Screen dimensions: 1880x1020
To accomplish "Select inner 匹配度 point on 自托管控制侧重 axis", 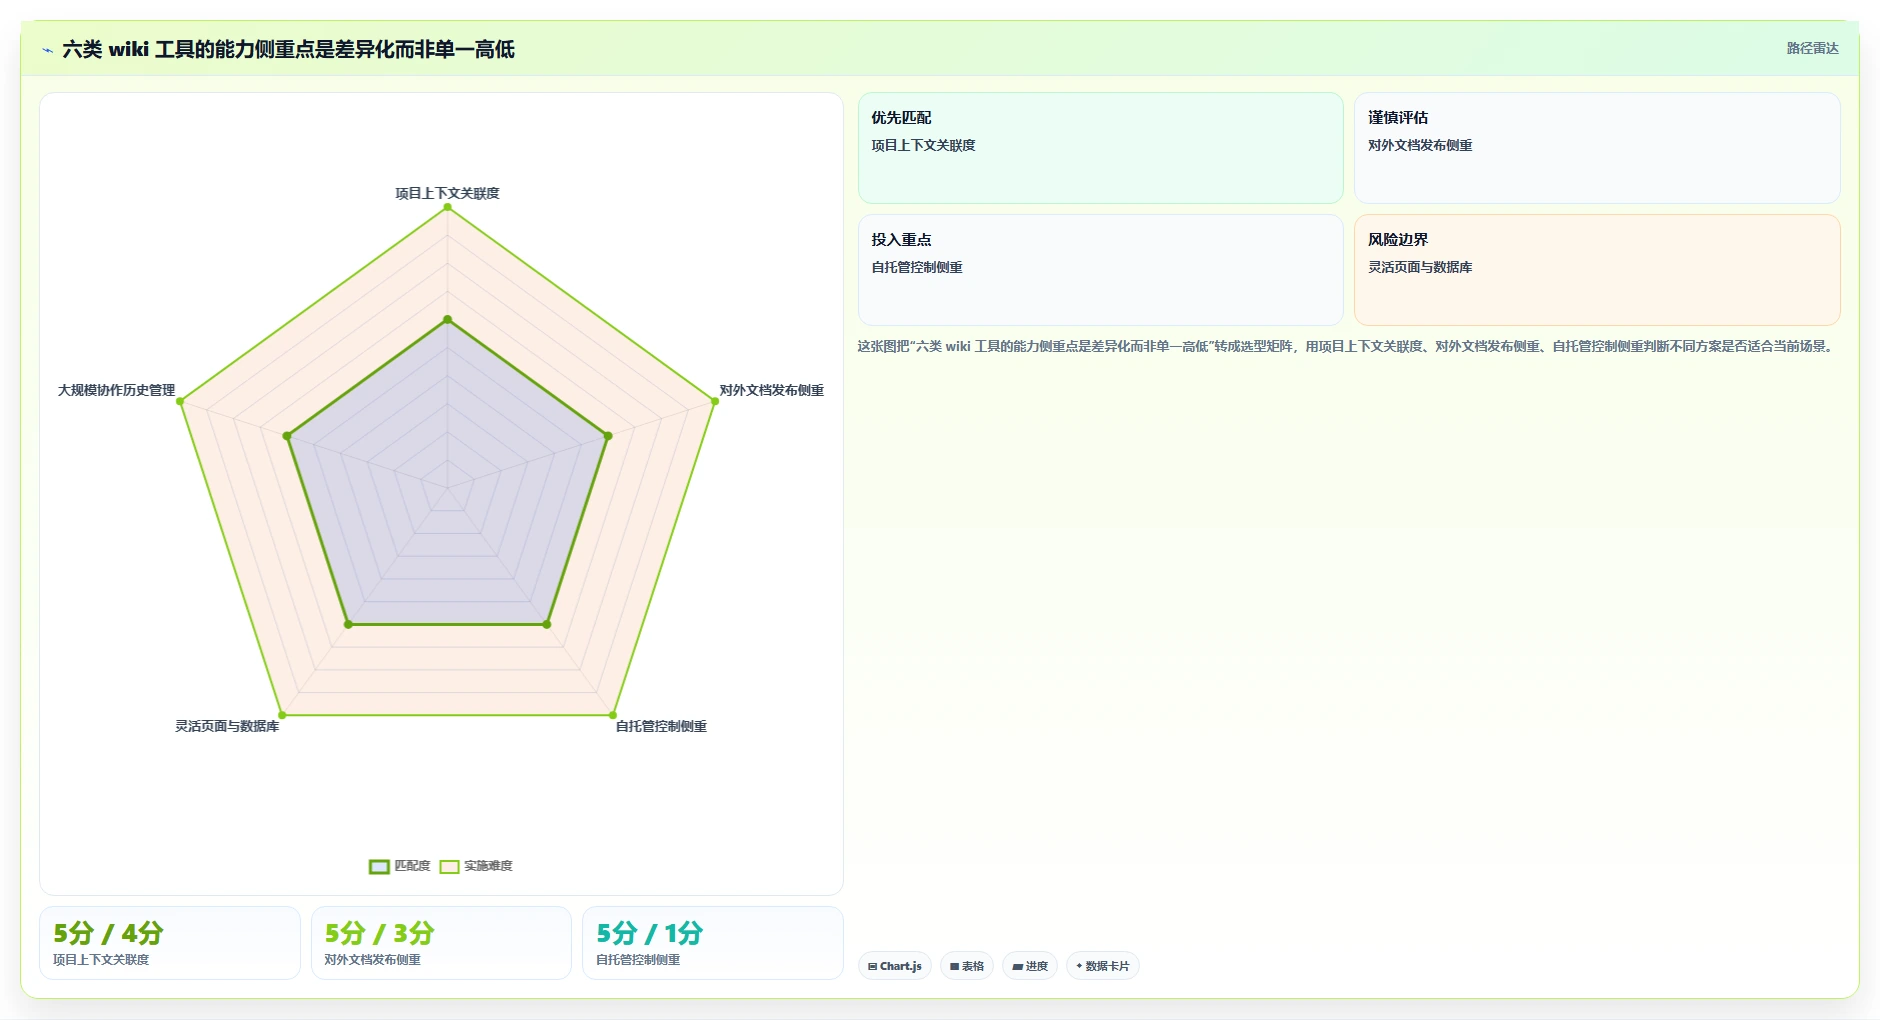I will (x=546, y=624).
